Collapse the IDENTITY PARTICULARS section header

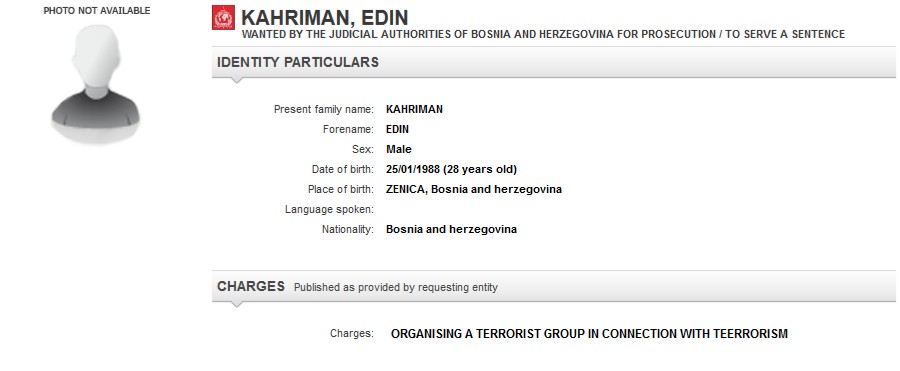[x=556, y=62]
